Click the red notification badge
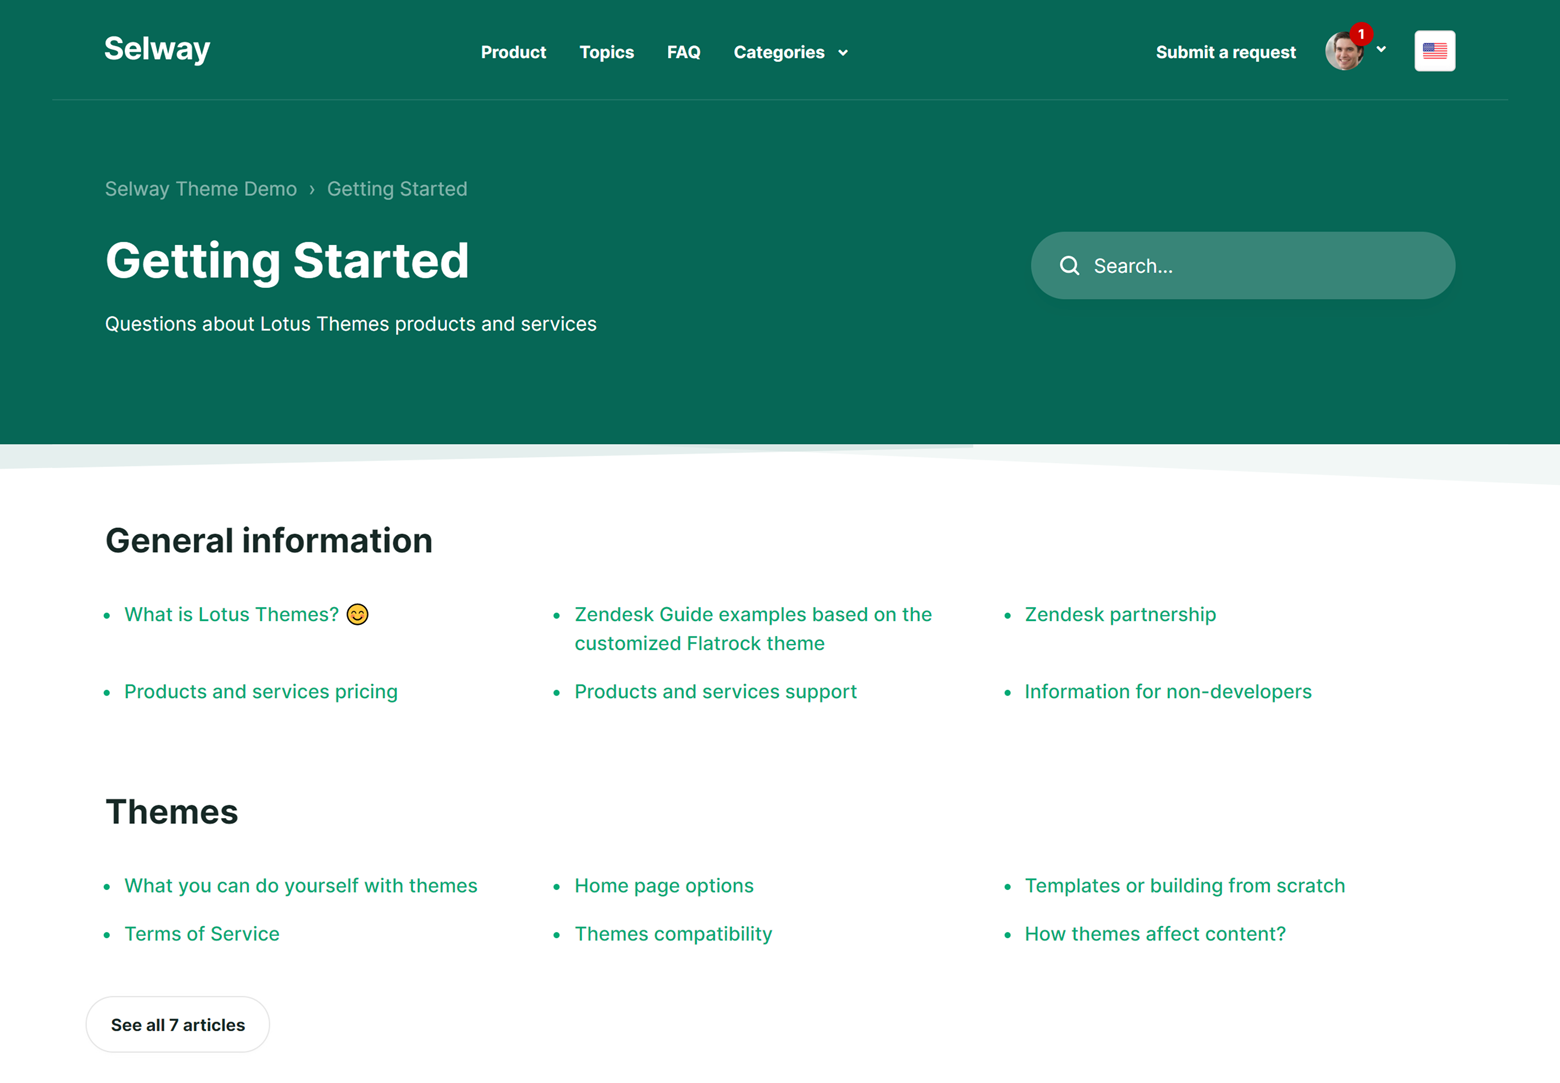 click(x=1360, y=34)
